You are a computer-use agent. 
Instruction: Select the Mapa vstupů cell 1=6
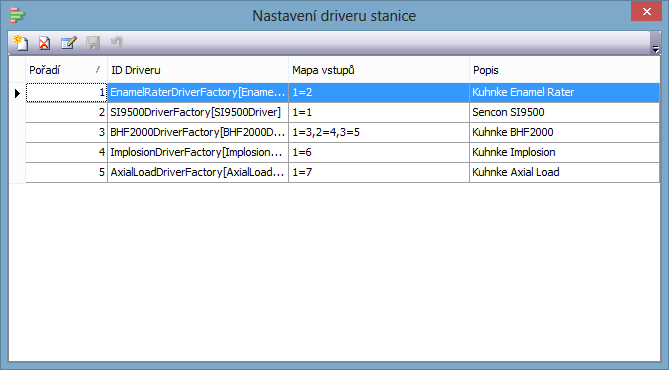pyautogui.click(x=379, y=153)
